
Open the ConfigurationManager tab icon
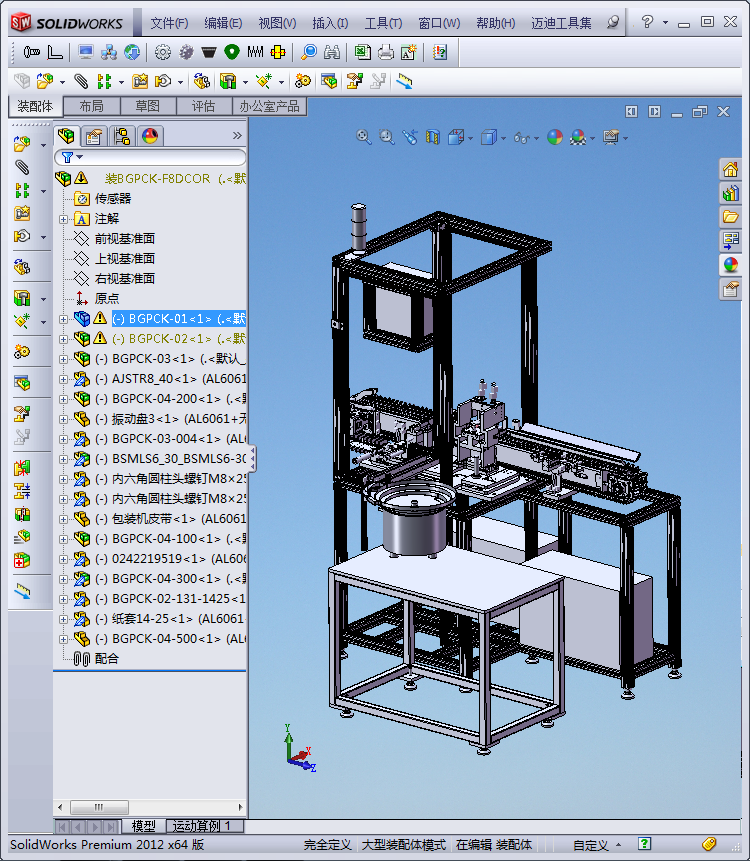(122, 136)
